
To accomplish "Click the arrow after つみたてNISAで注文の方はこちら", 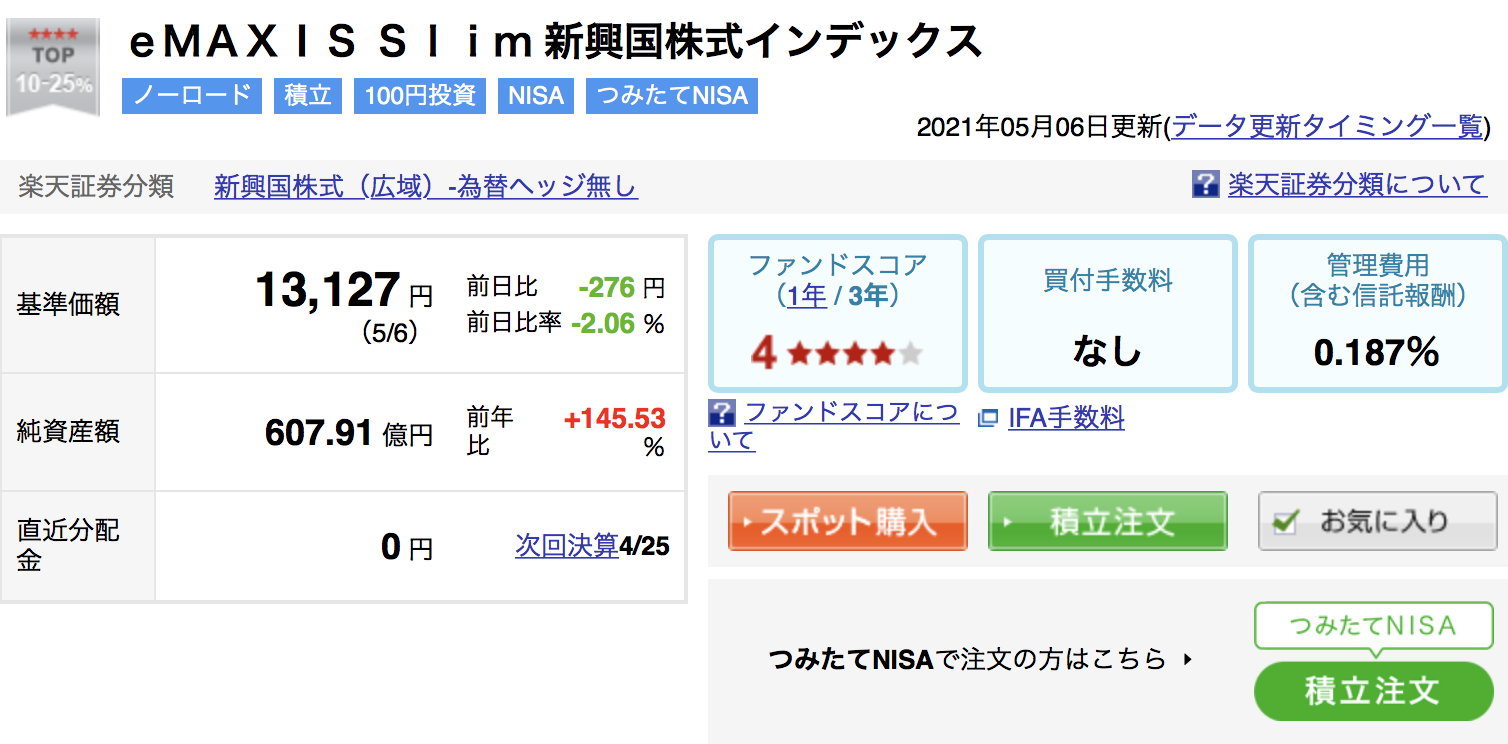I will pos(1187,660).
